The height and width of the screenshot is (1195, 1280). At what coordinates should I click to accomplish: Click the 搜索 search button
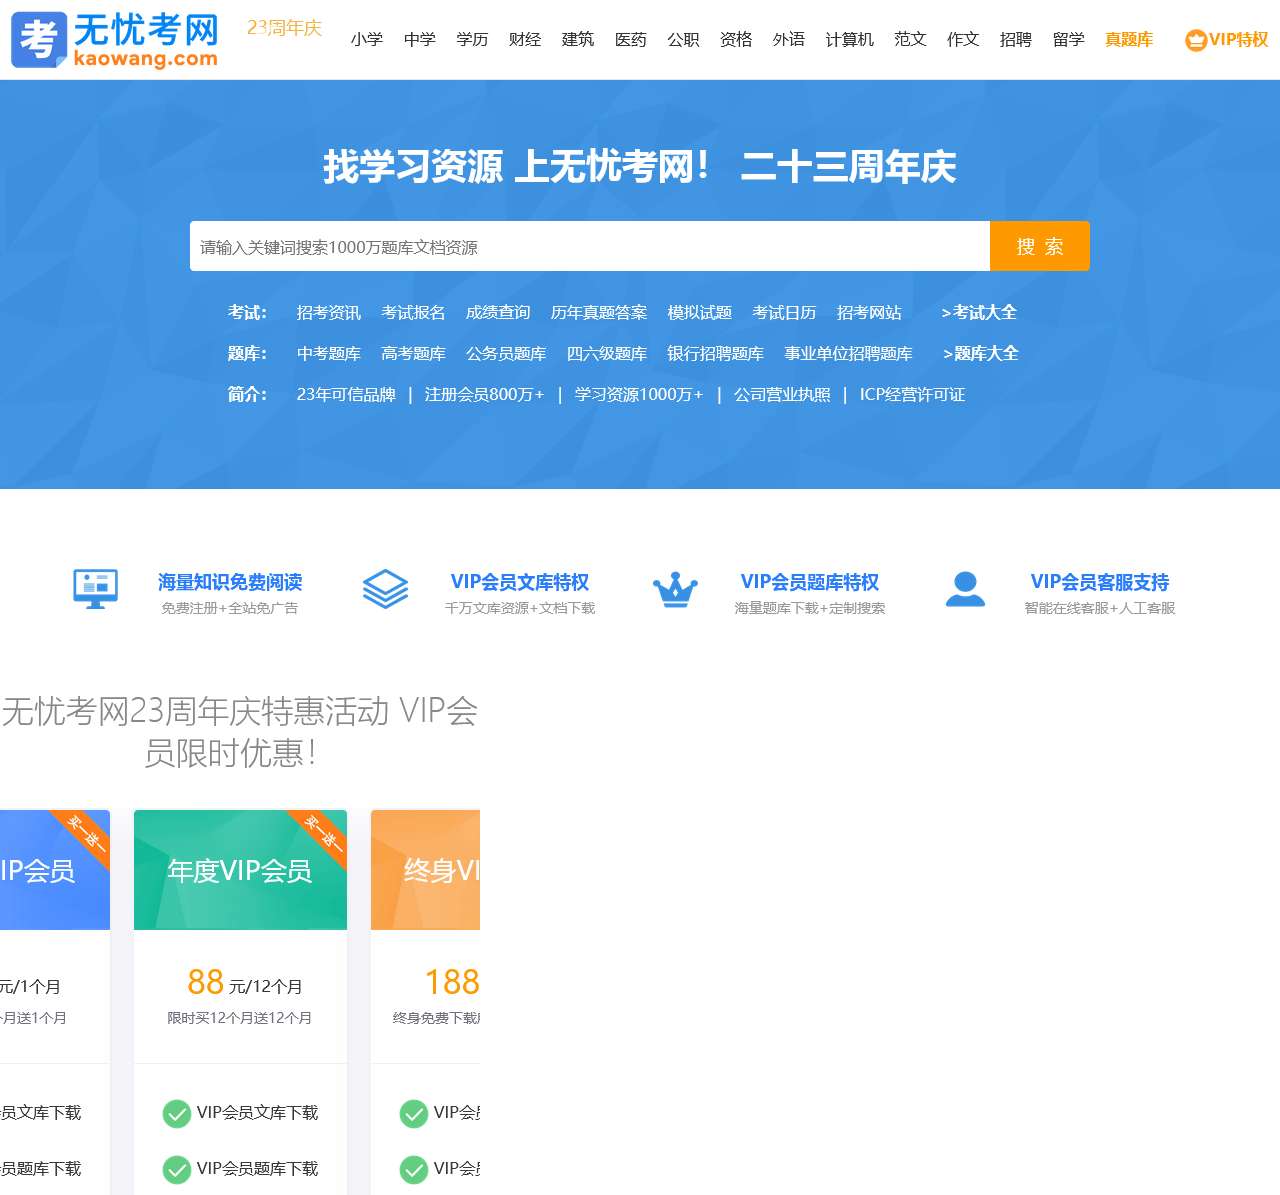pyautogui.click(x=1040, y=246)
